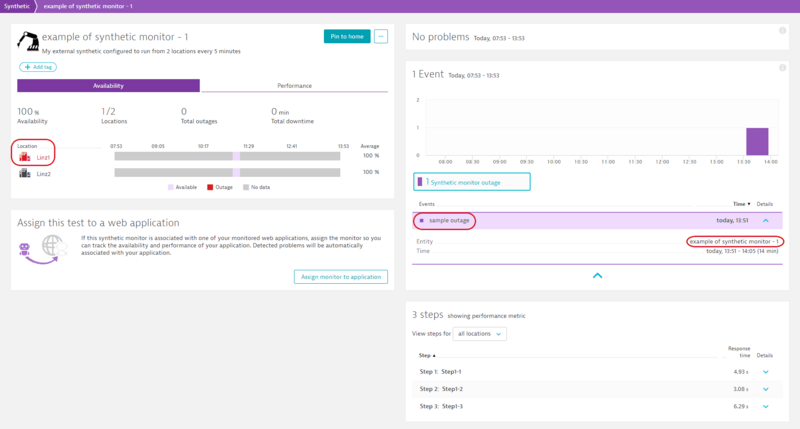Go to Synthetic in the breadcrumb
This screenshot has width=800, height=429.
[16, 6]
